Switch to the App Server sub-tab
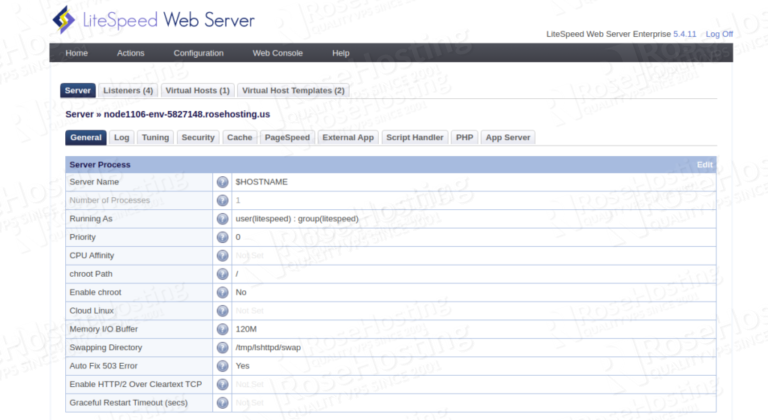Screen dimensions: 768x420 508,137
